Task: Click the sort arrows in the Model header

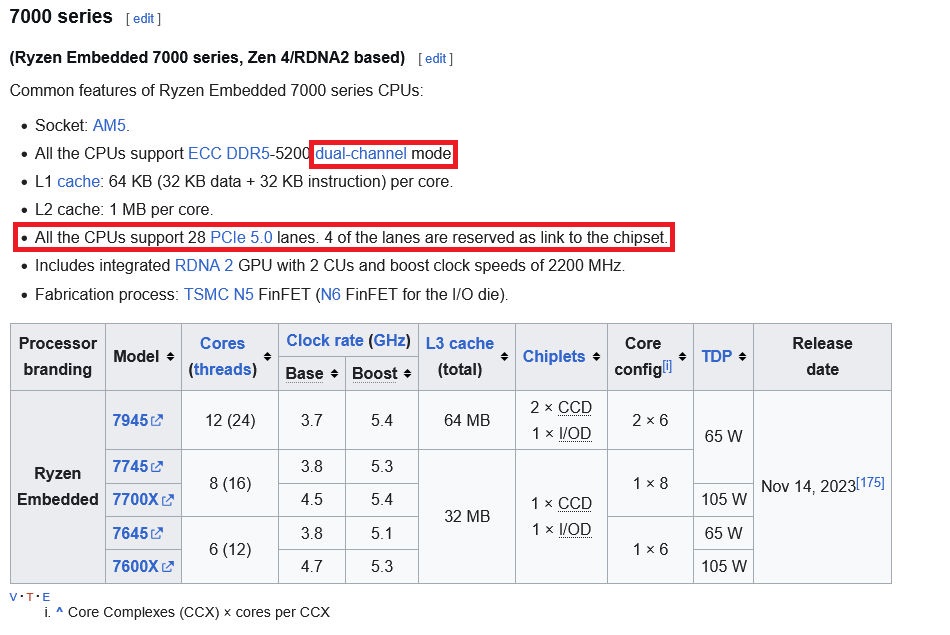Action: pos(171,357)
